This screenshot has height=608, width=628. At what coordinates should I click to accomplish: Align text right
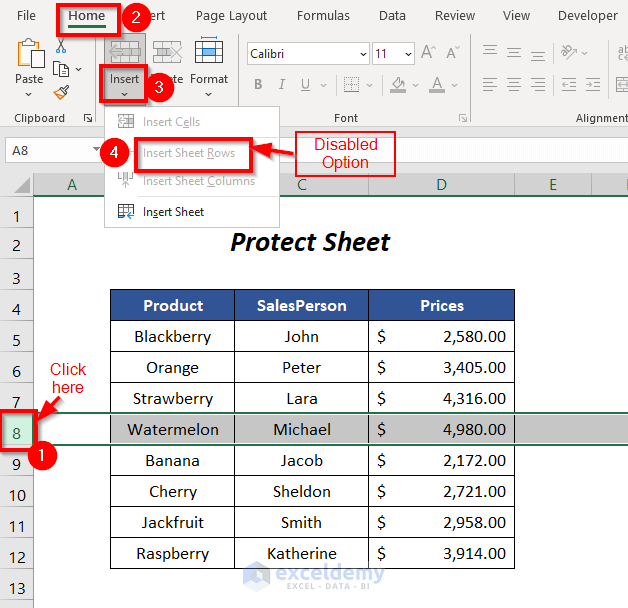point(538,85)
